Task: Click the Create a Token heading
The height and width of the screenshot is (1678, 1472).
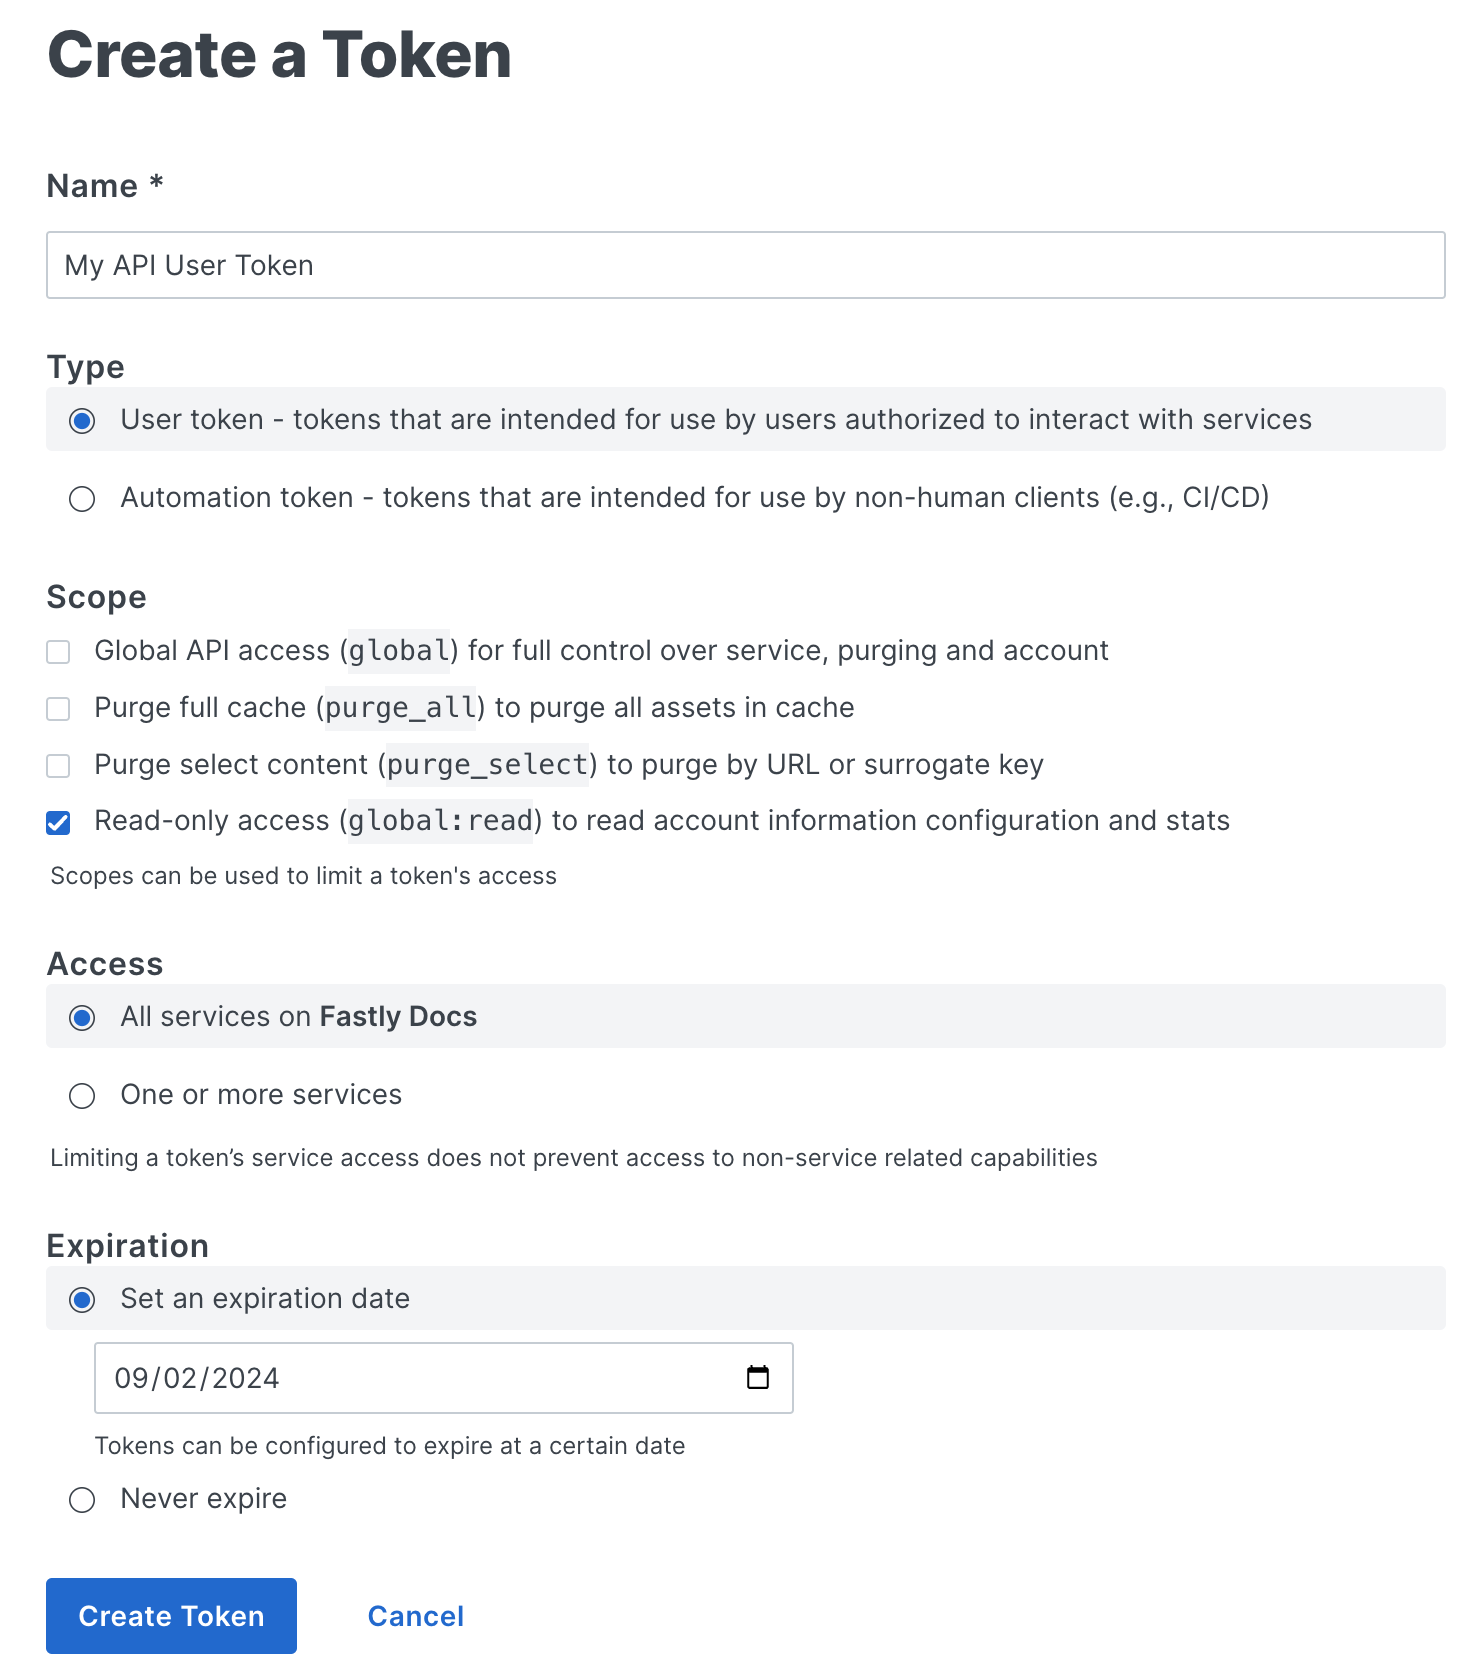Action: pos(279,56)
